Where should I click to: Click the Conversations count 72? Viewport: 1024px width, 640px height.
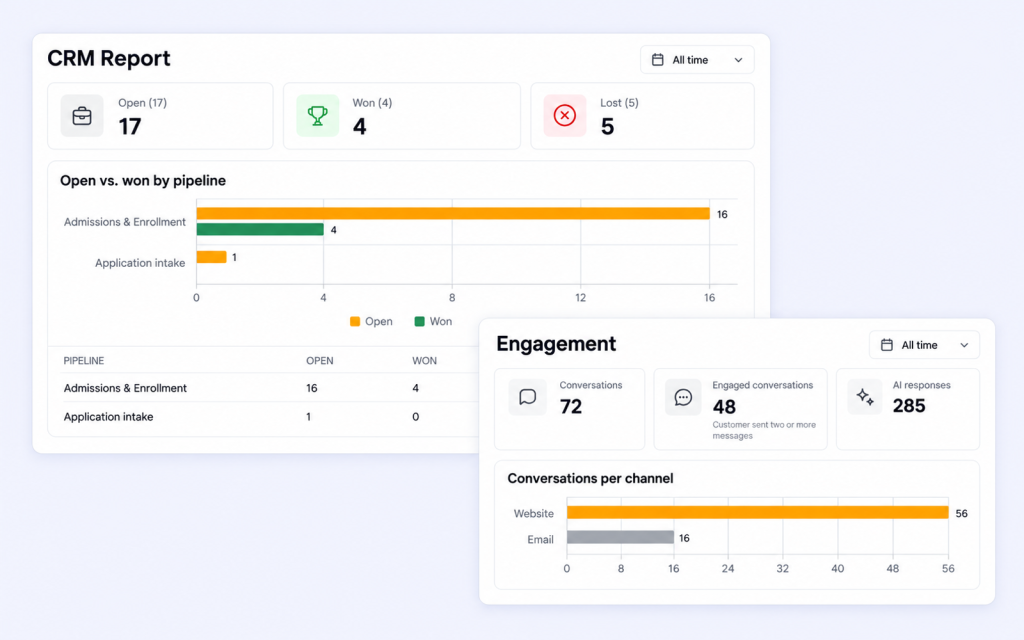coord(571,407)
